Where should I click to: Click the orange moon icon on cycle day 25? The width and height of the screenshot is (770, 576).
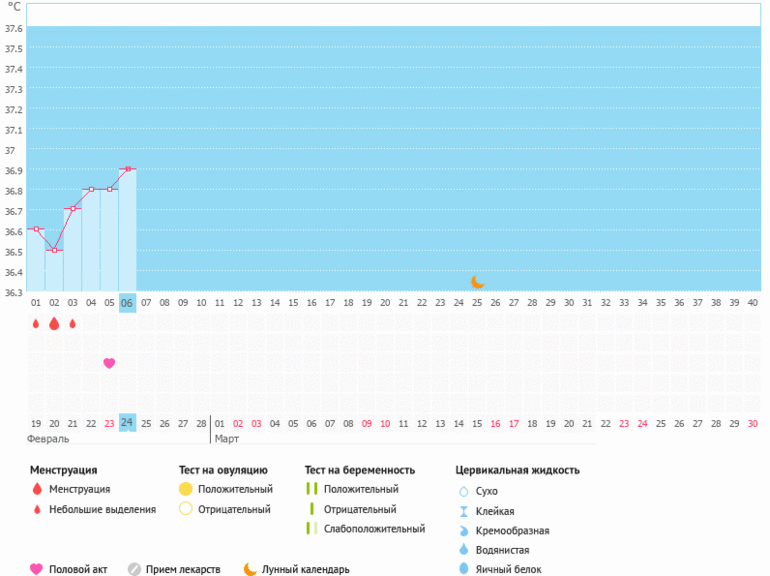coord(477,282)
